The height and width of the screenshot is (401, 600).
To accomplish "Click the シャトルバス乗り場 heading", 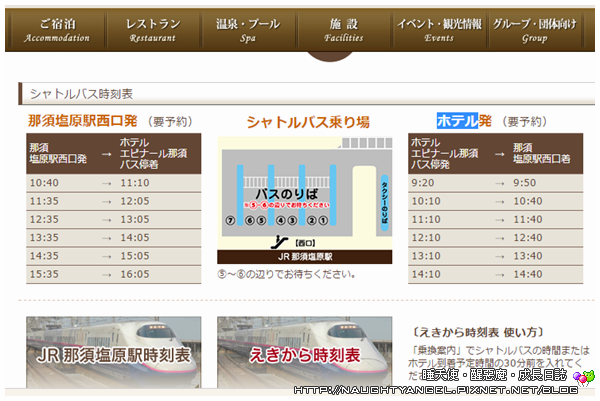I will [x=308, y=122].
